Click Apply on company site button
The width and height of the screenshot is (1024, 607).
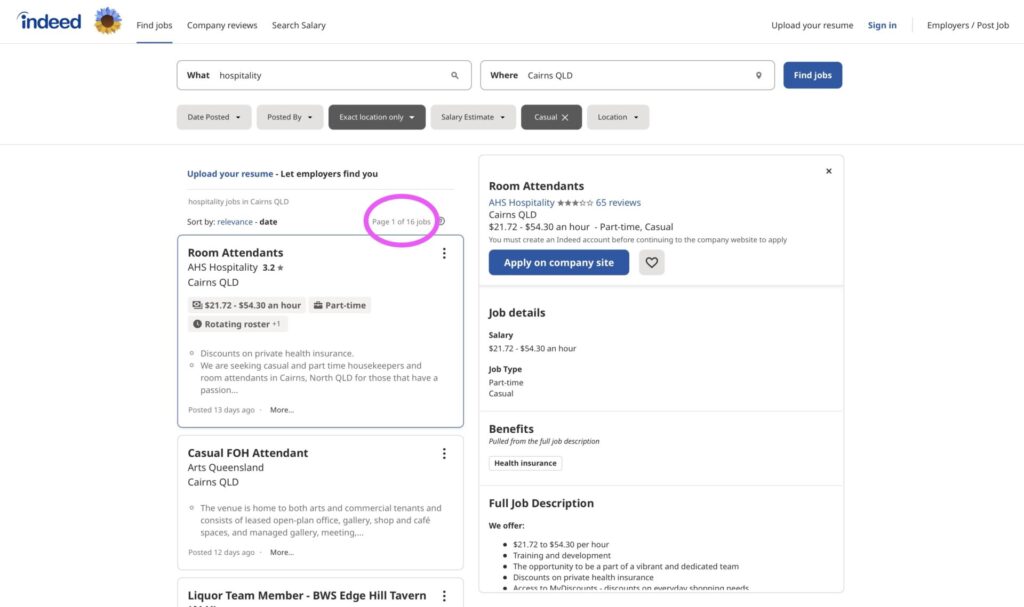click(x=558, y=263)
